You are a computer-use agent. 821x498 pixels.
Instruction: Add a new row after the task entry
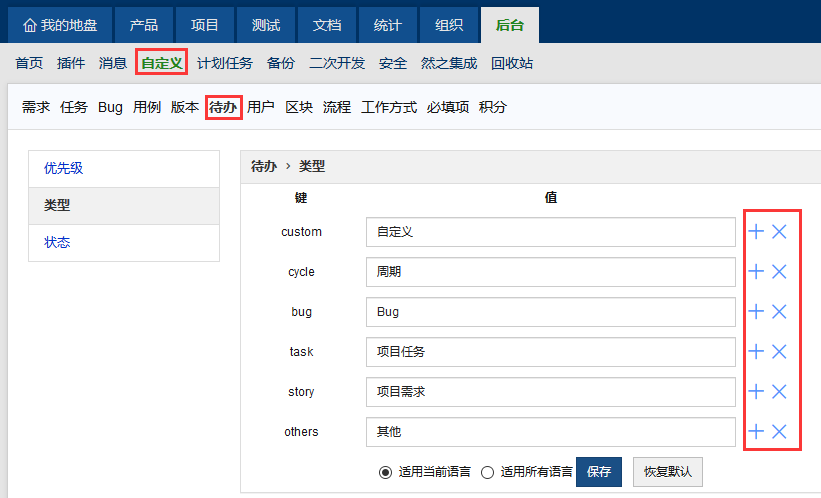[x=756, y=351]
